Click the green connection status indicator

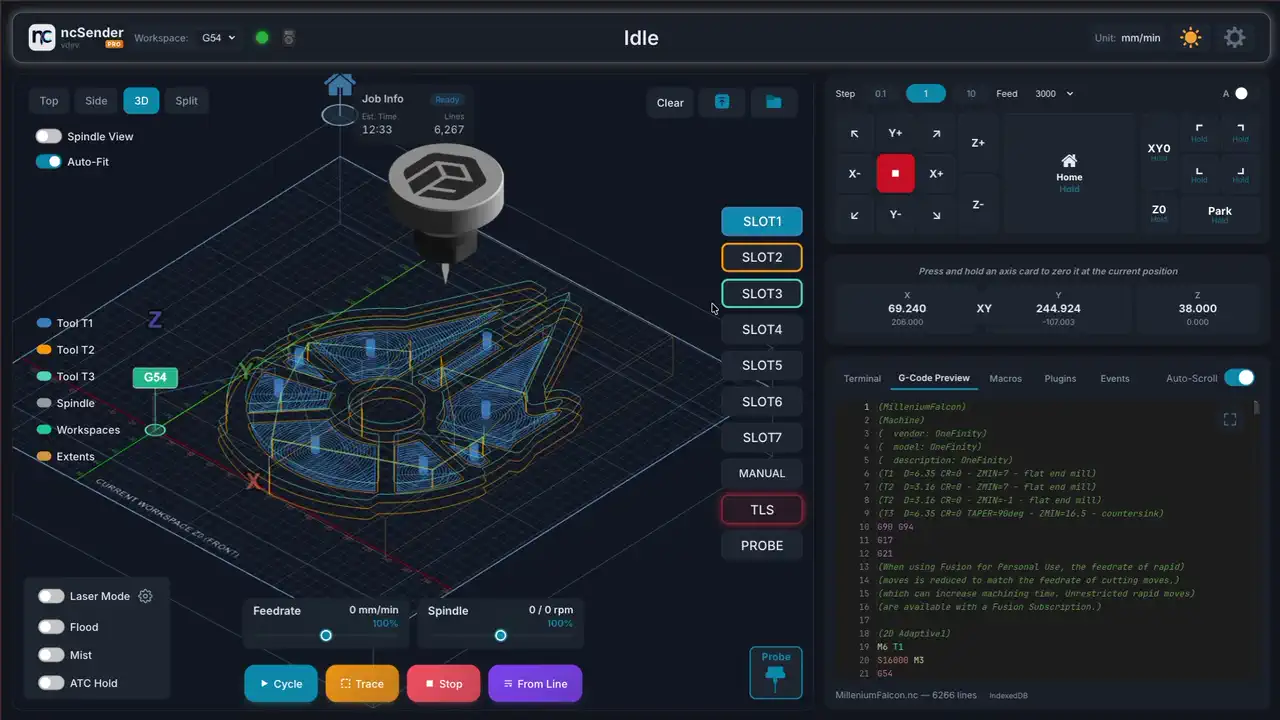click(x=262, y=38)
